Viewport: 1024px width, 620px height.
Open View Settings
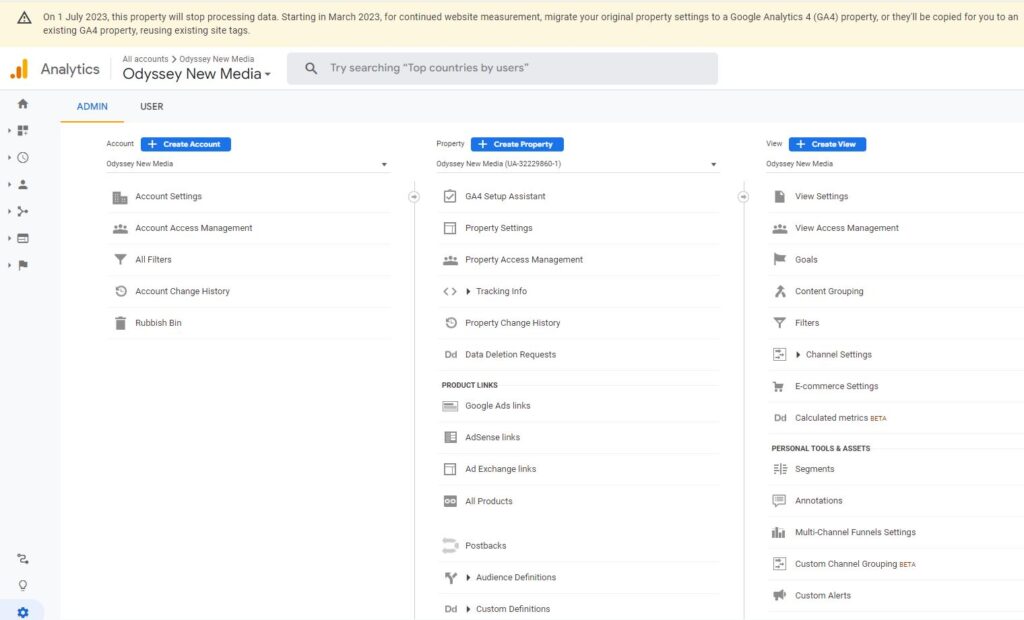[821, 196]
